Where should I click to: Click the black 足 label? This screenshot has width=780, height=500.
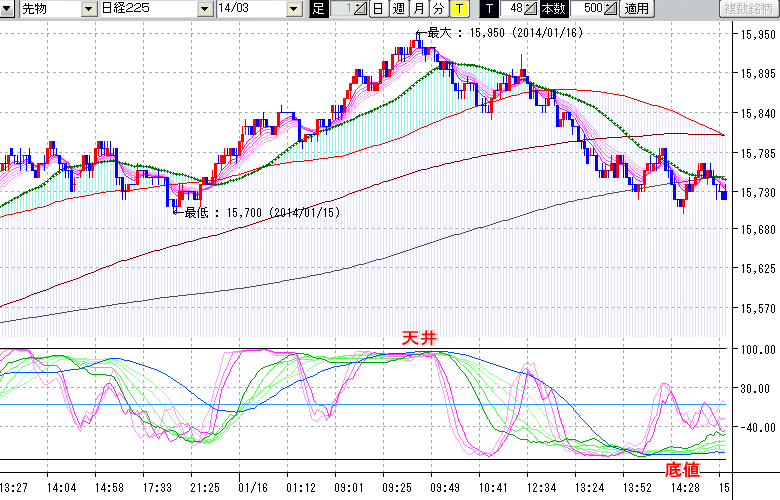(x=318, y=9)
